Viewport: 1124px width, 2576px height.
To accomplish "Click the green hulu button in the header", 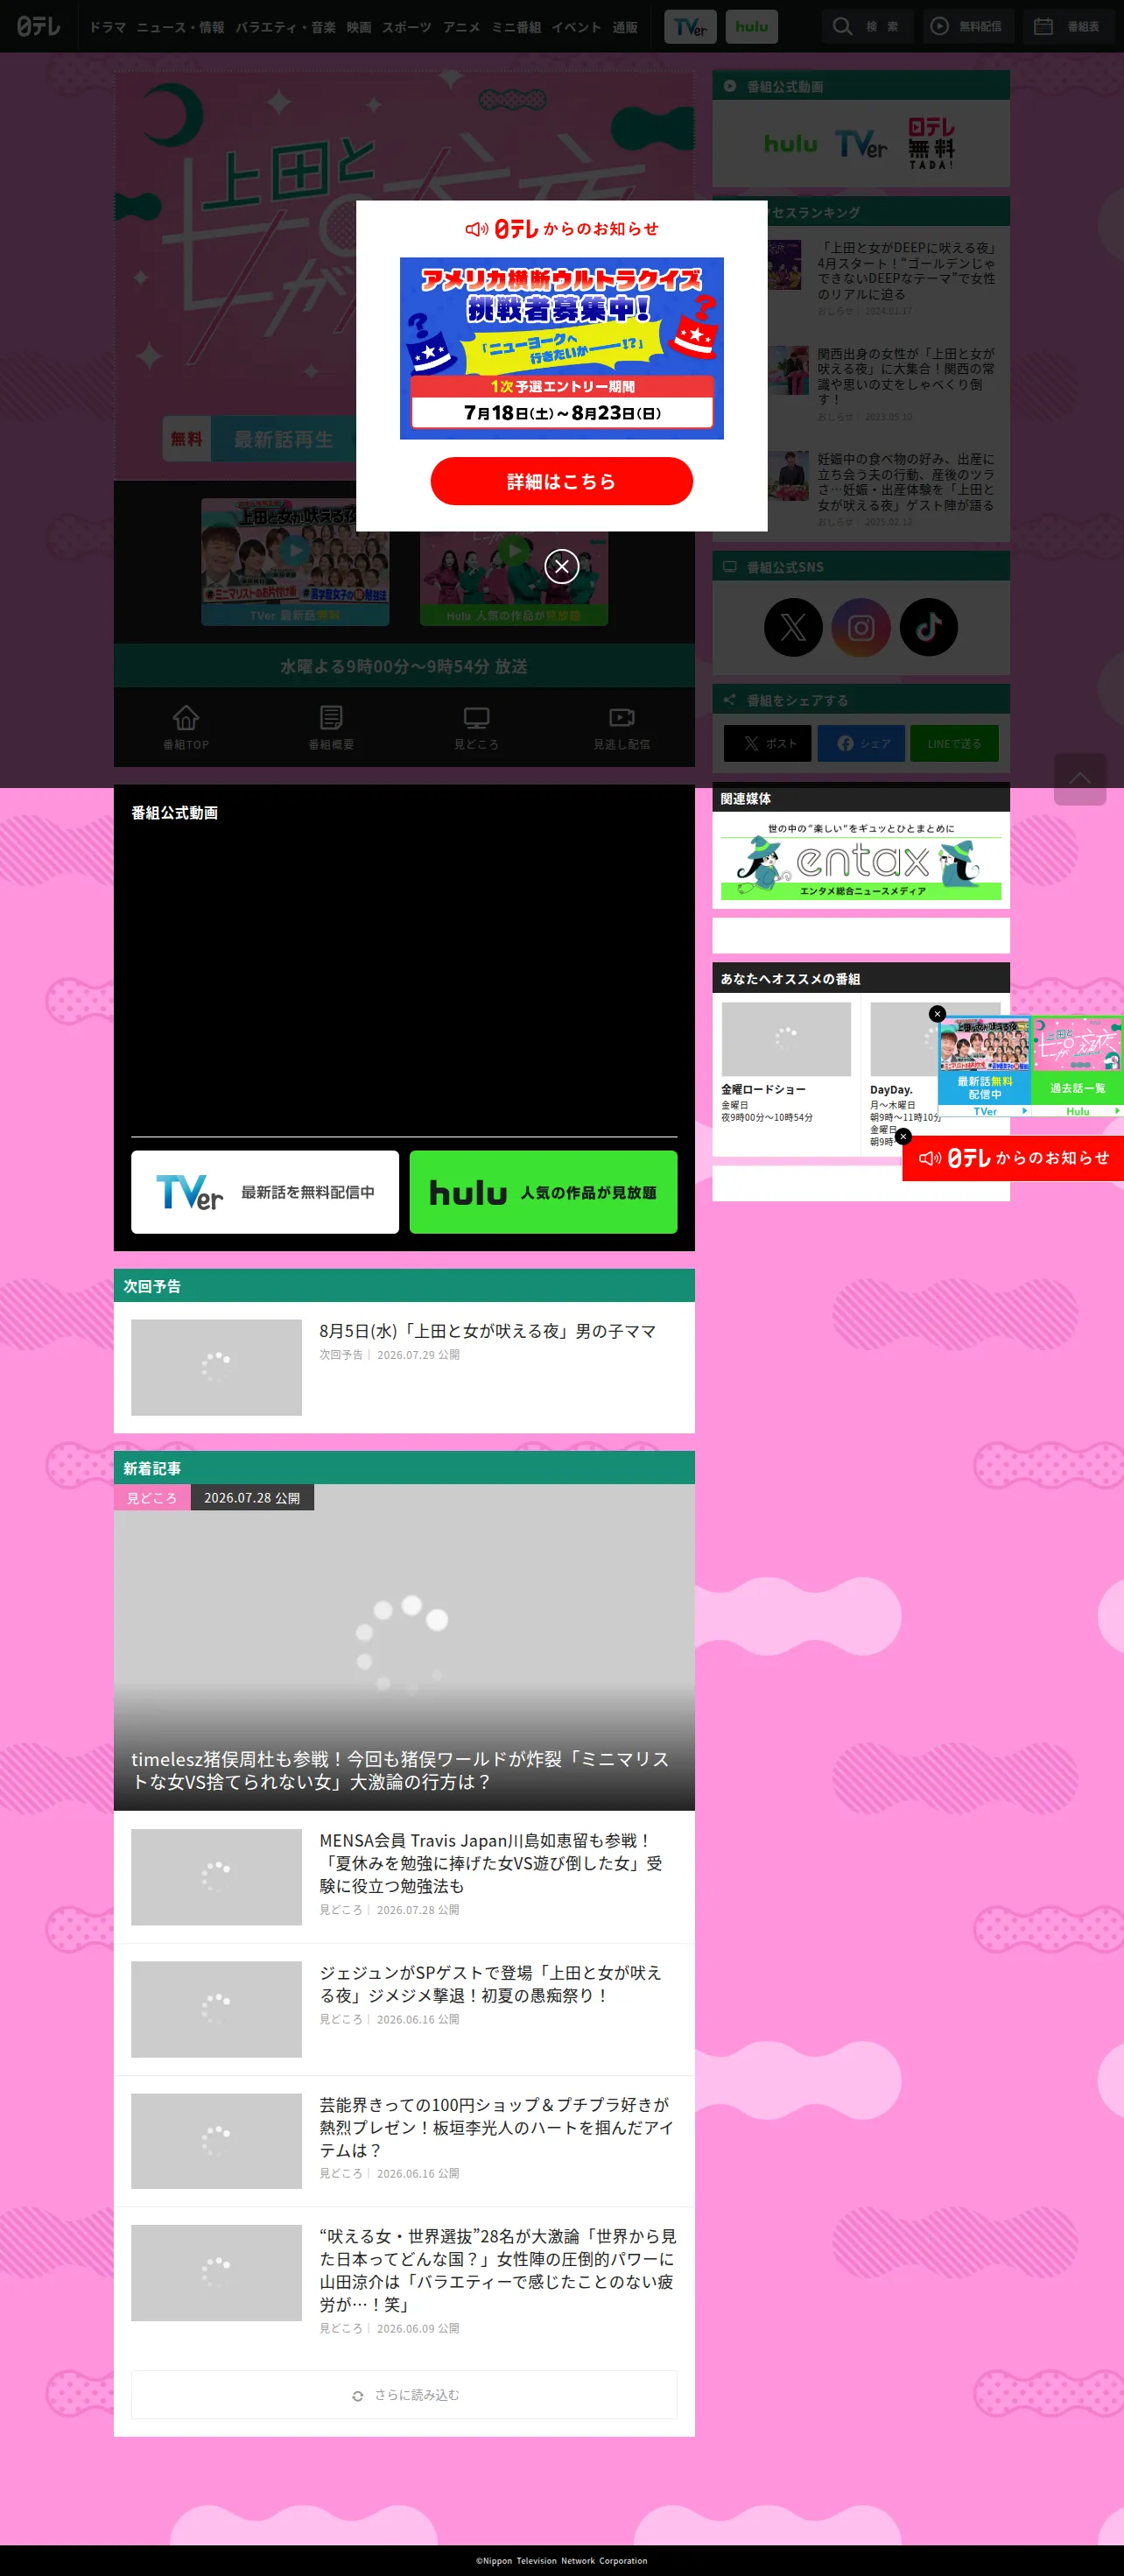I will click(x=752, y=26).
